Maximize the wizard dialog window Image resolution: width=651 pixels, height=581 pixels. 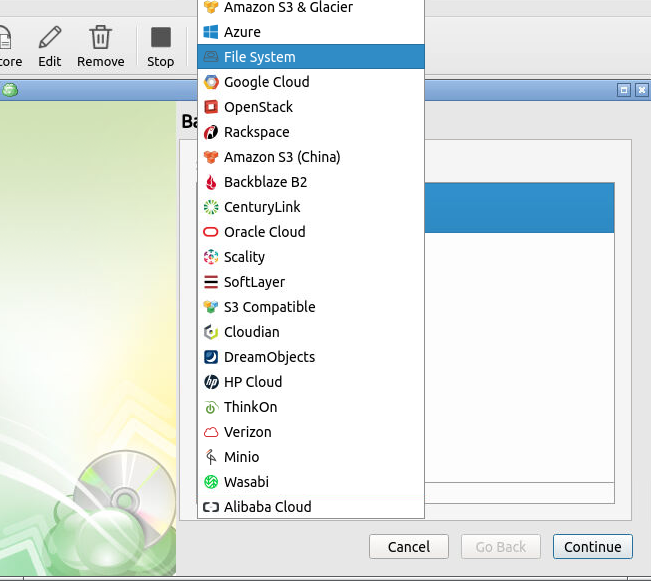(x=624, y=90)
